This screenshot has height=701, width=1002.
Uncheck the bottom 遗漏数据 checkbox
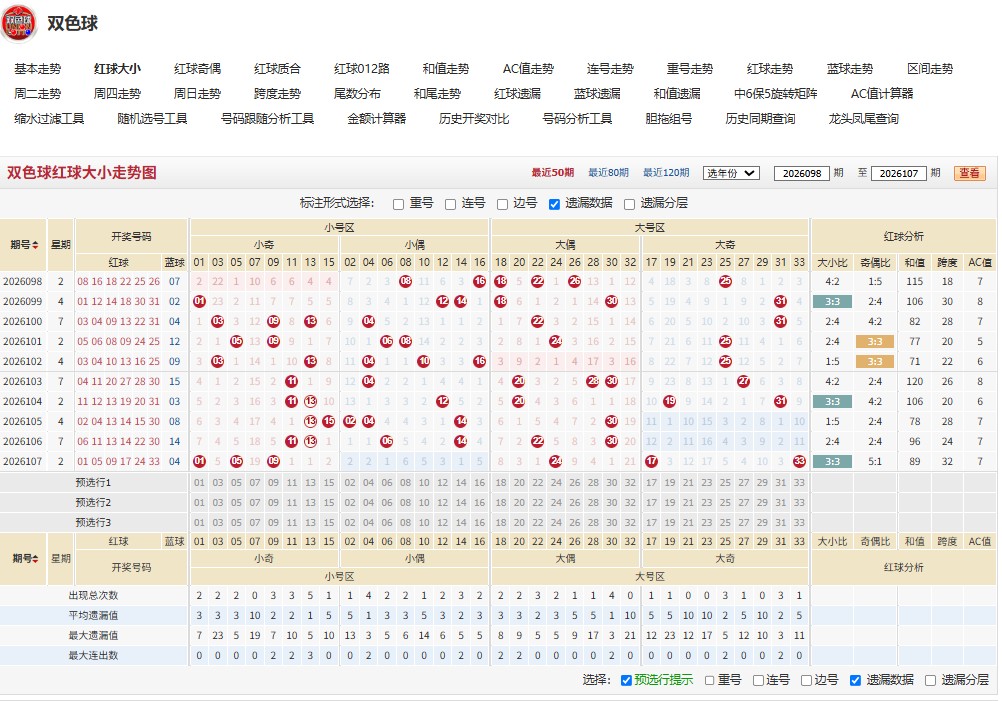click(x=855, y=681)
